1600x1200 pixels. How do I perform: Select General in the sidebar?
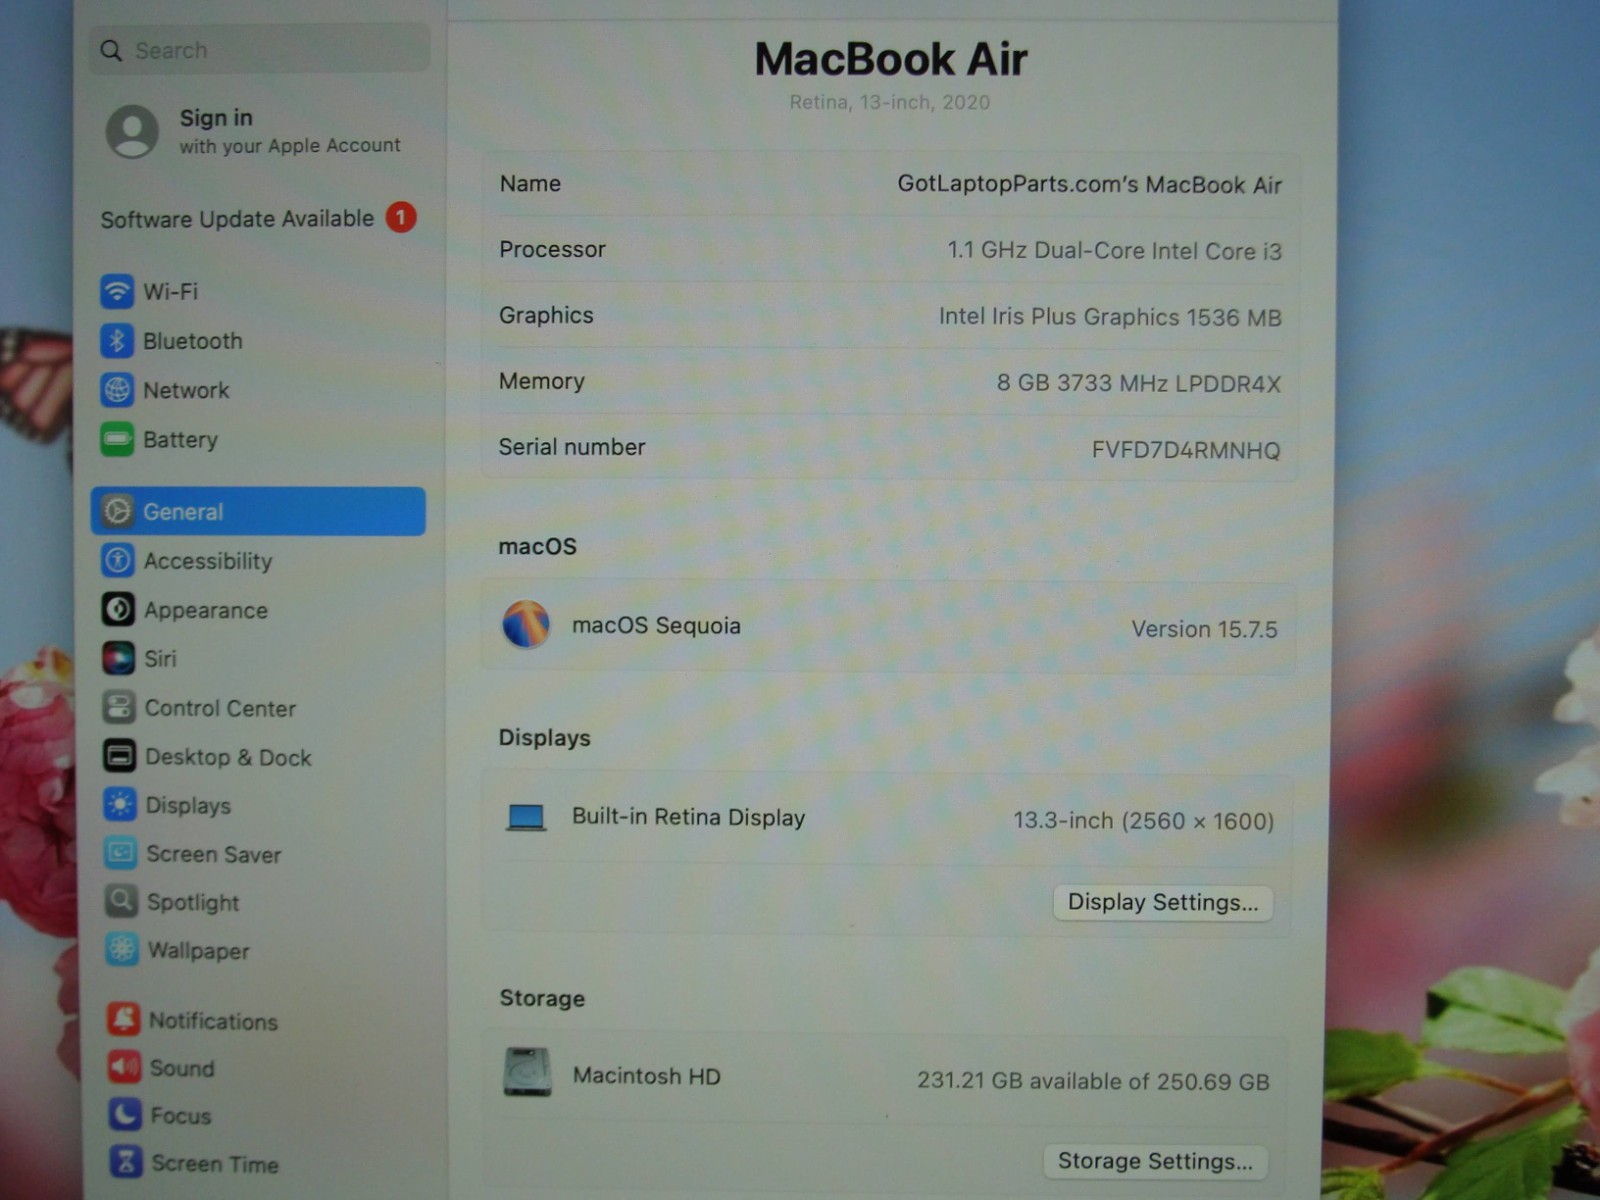coord(258,511)
